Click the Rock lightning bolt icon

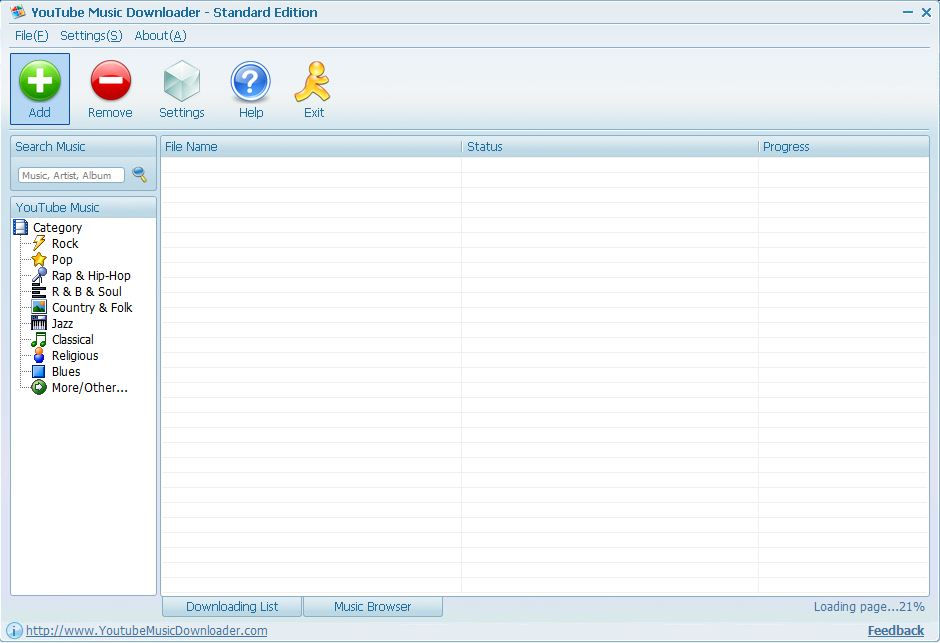[x=39, y=243]
